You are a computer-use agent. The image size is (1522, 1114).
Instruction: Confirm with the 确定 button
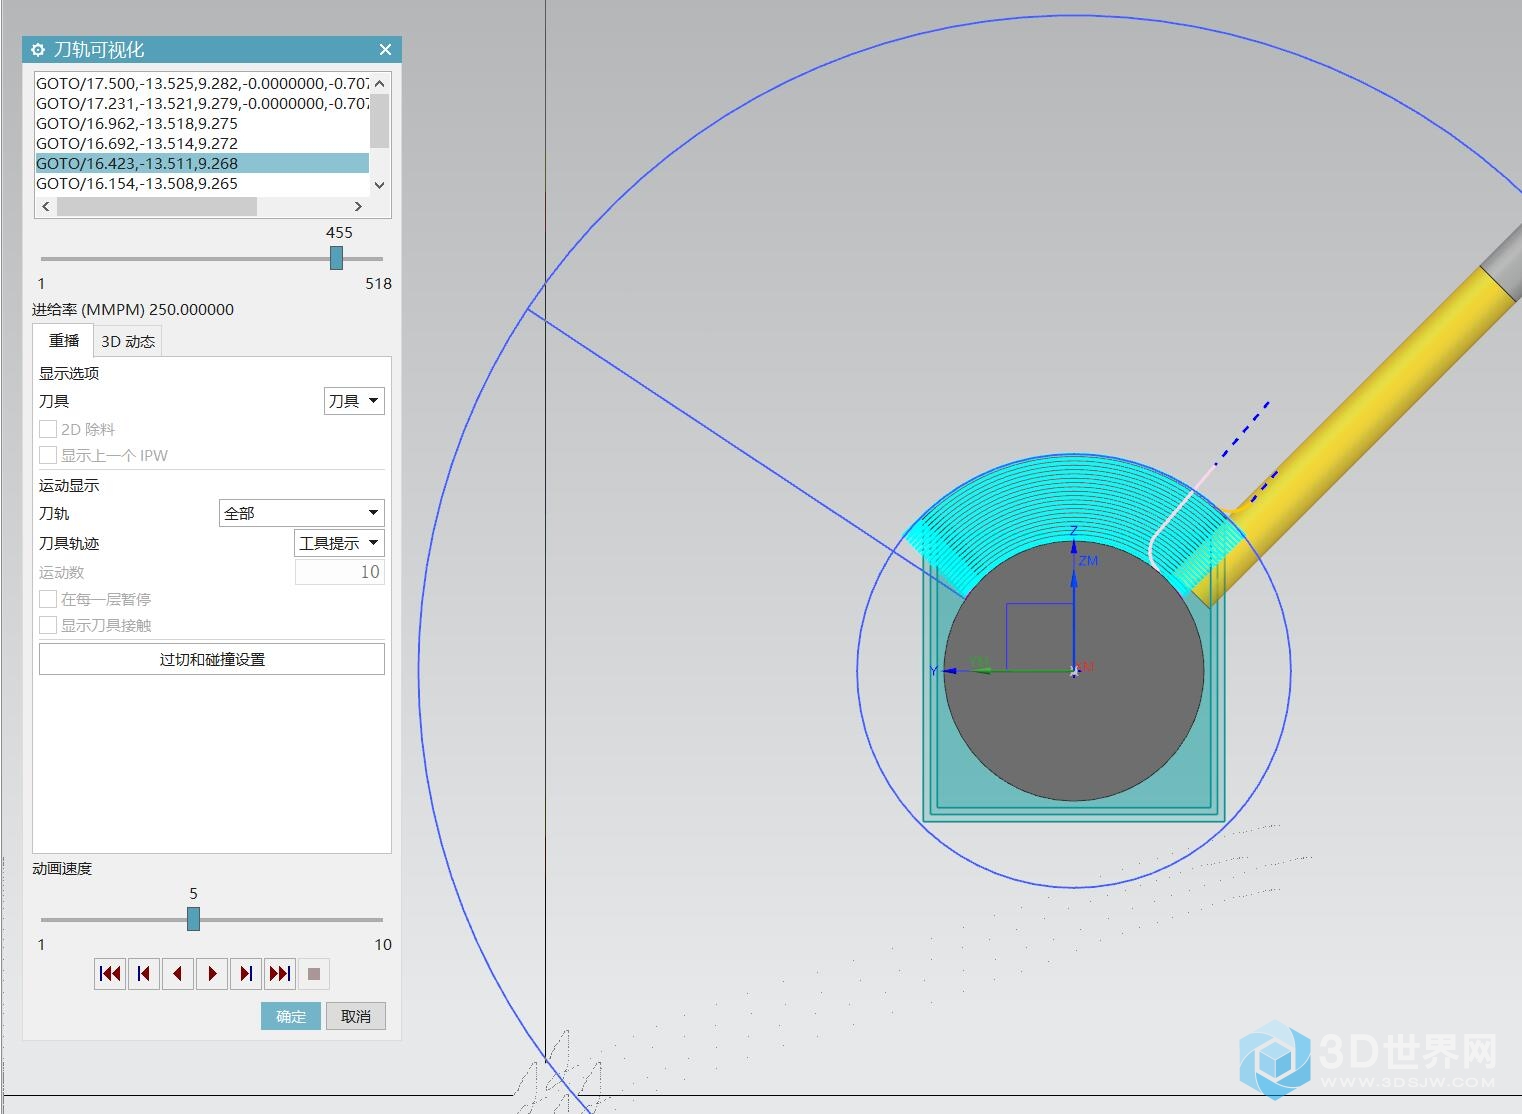coord(291,1016)
